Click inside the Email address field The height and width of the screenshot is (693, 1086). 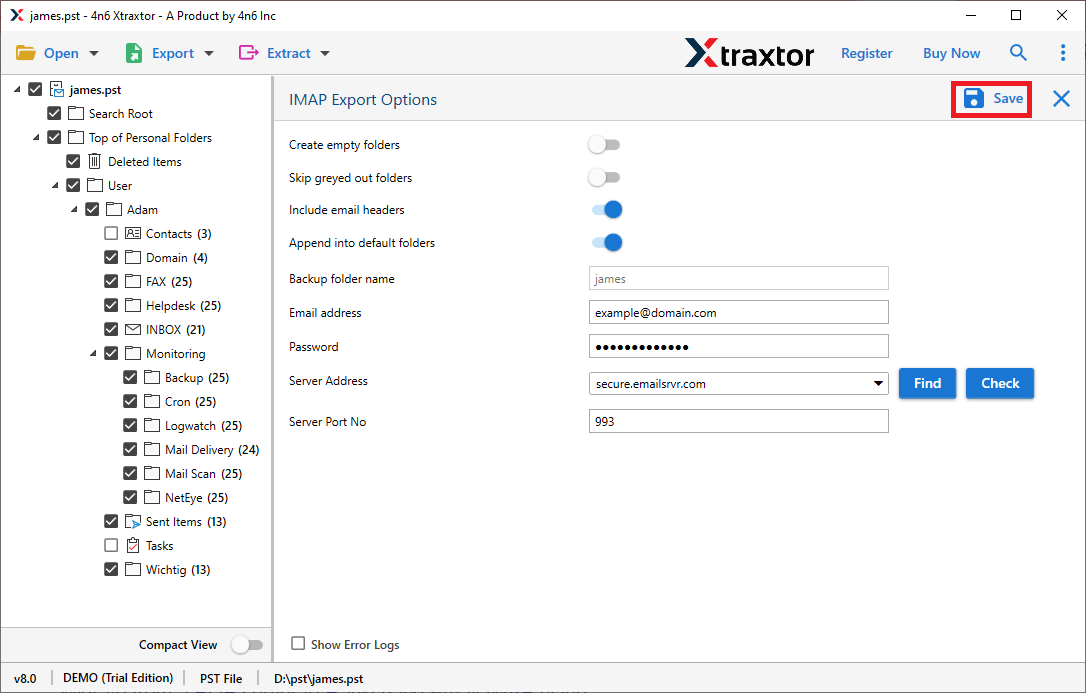(x=738, y=312)
